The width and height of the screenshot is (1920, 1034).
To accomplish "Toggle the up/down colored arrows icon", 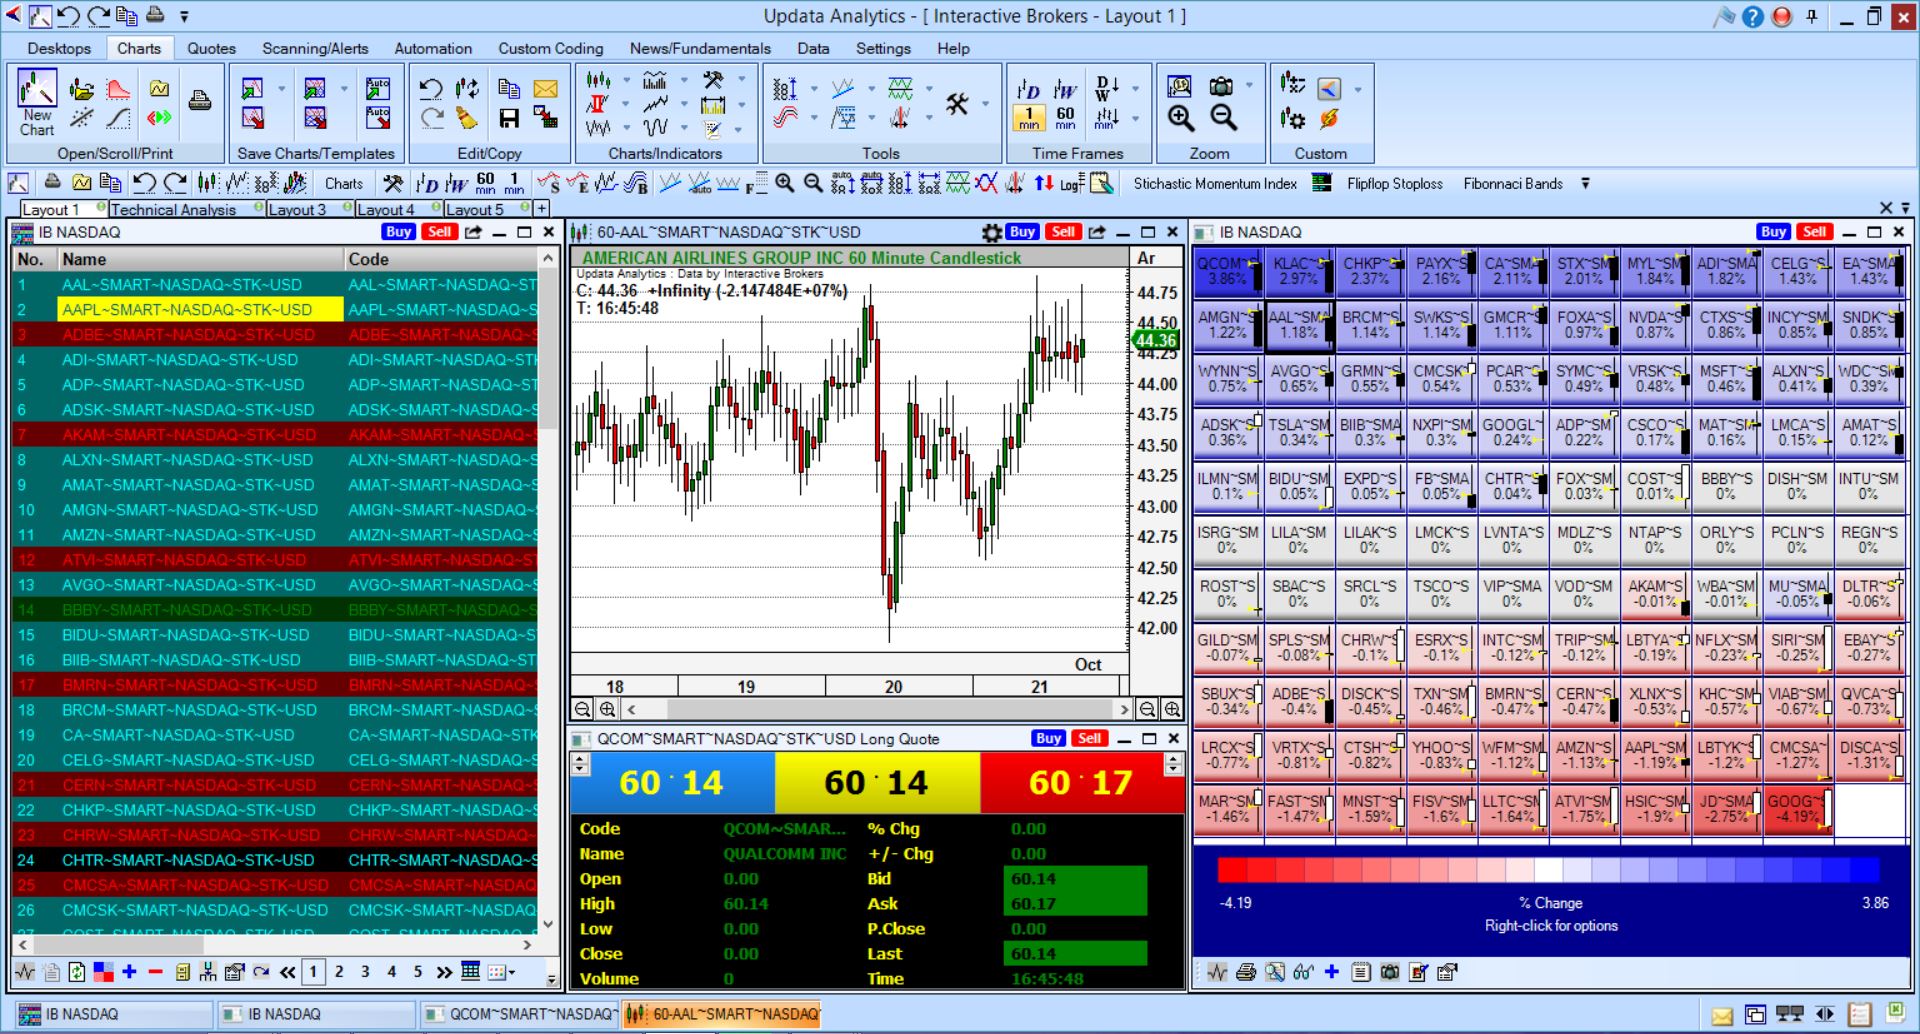I will coord(1044,183).
